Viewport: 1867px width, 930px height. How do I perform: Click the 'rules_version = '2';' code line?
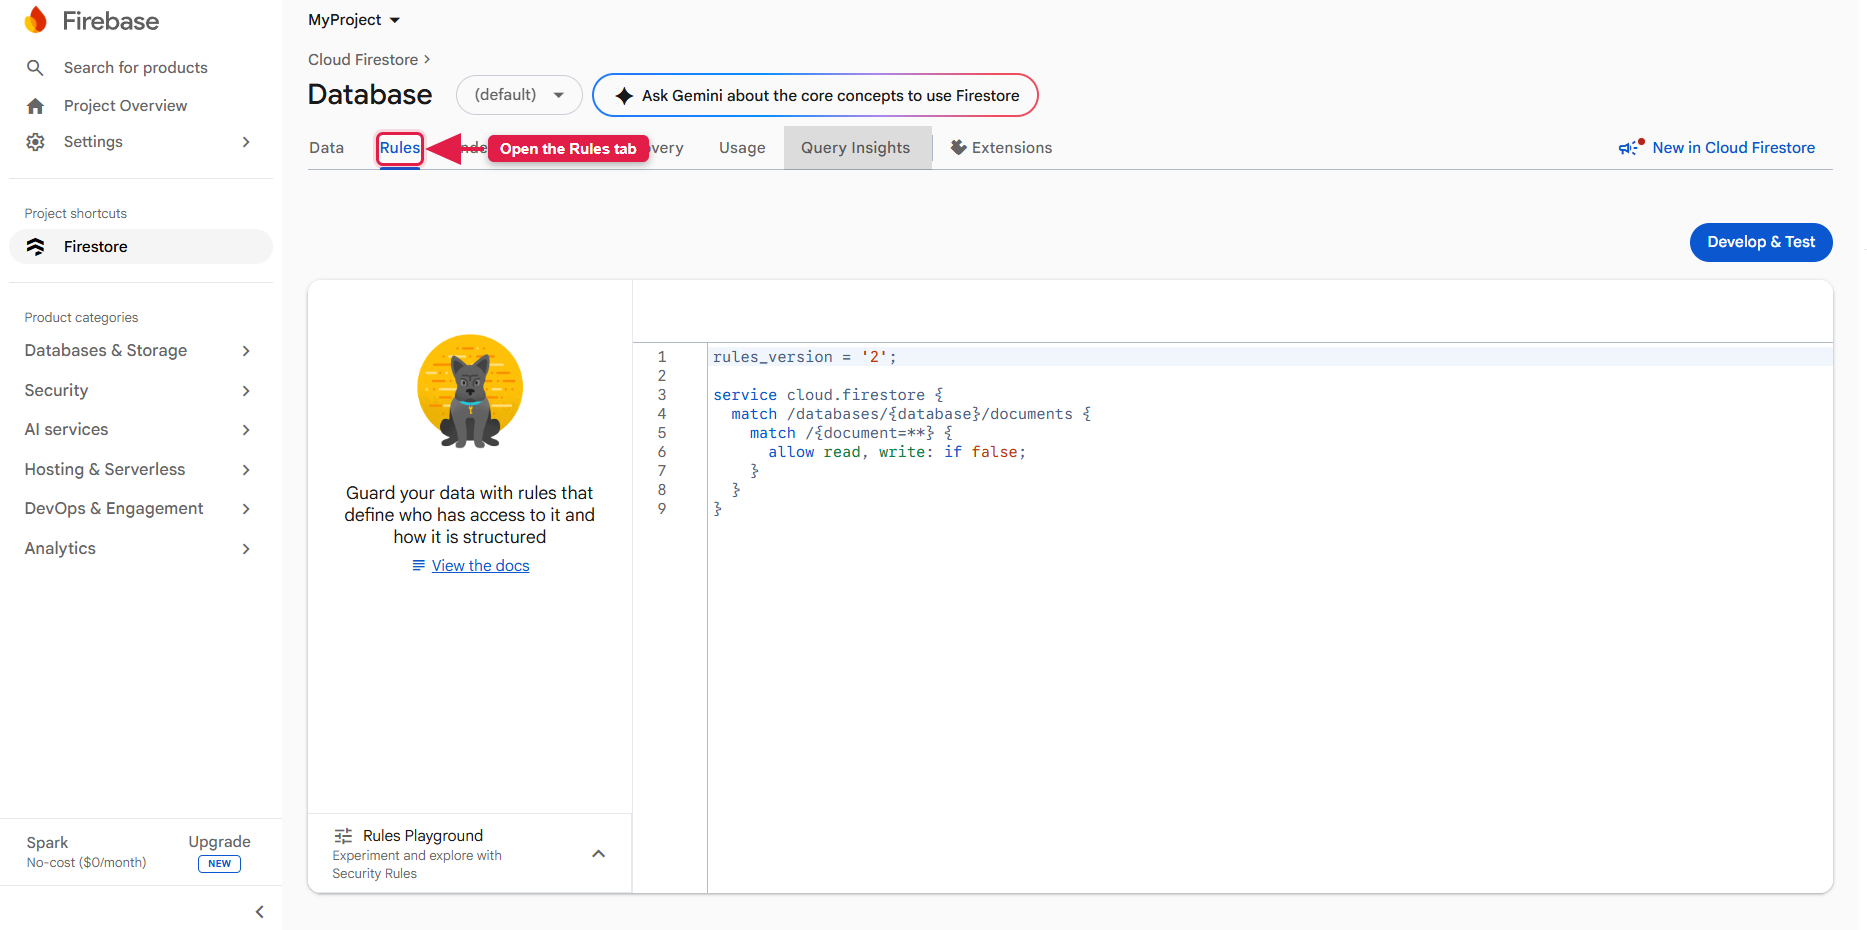coord(805,357)
